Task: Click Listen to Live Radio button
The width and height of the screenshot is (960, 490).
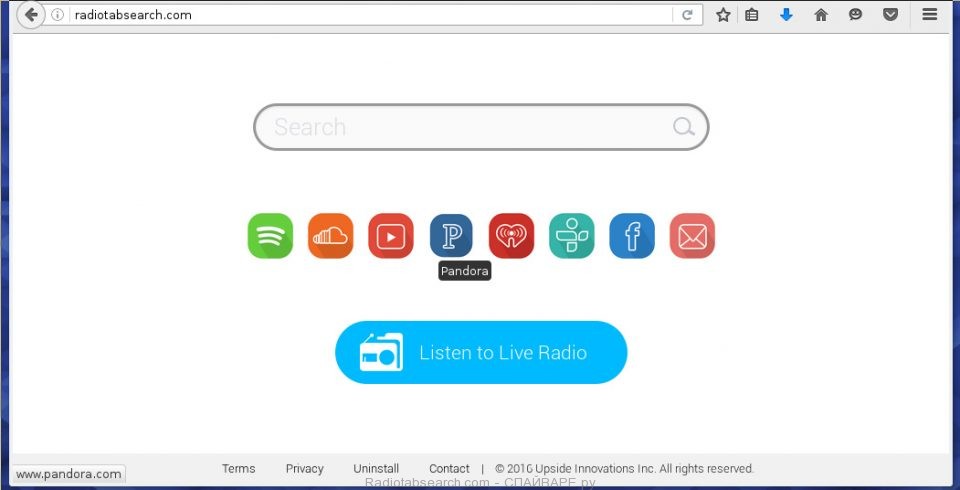Action: 481,352
